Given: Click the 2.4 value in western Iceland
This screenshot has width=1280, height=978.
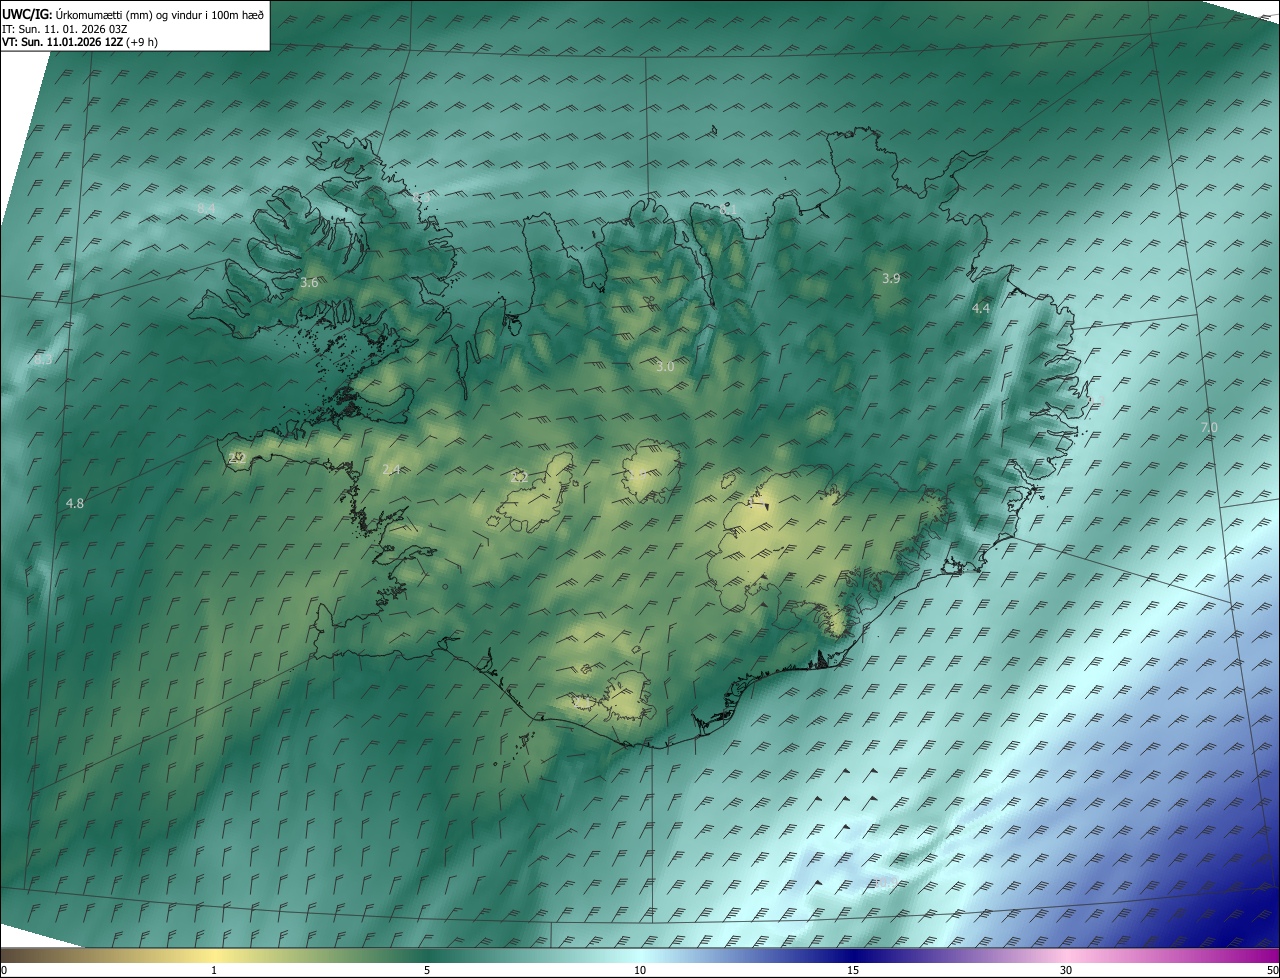Looking at the screenshot, I should 391,470.
